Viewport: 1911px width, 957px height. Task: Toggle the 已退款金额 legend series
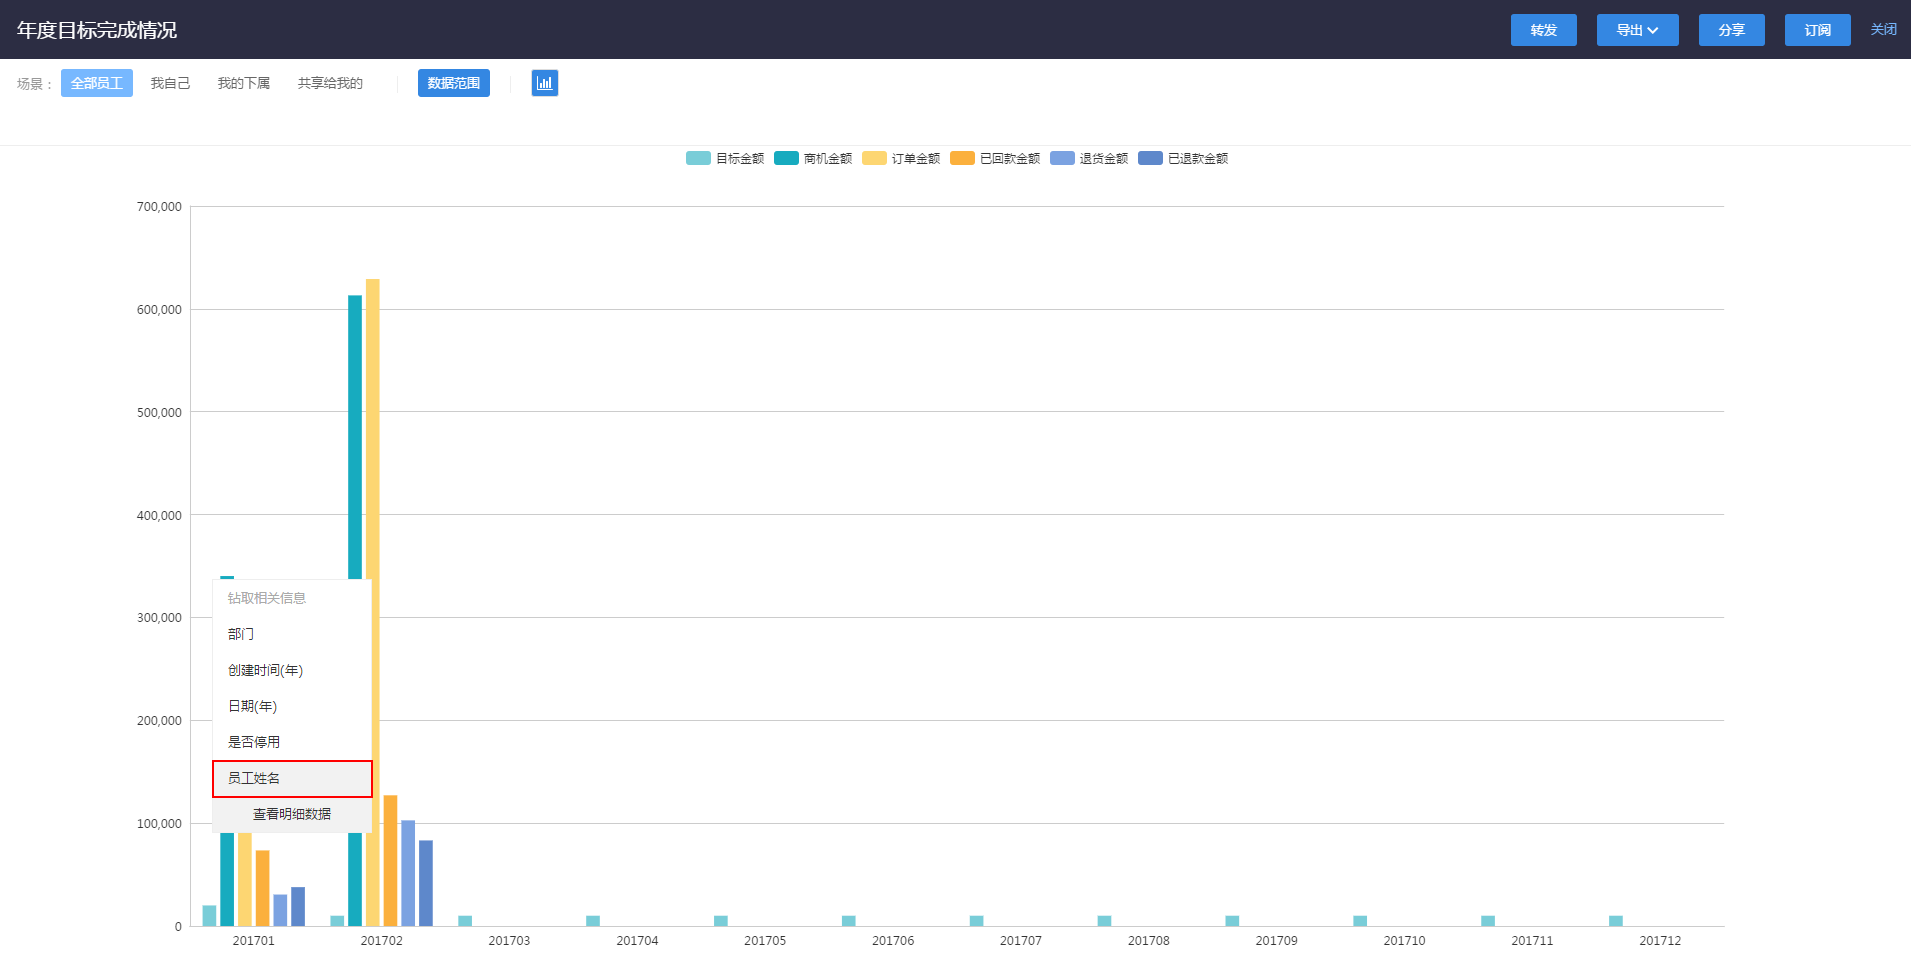[1183, 158]
